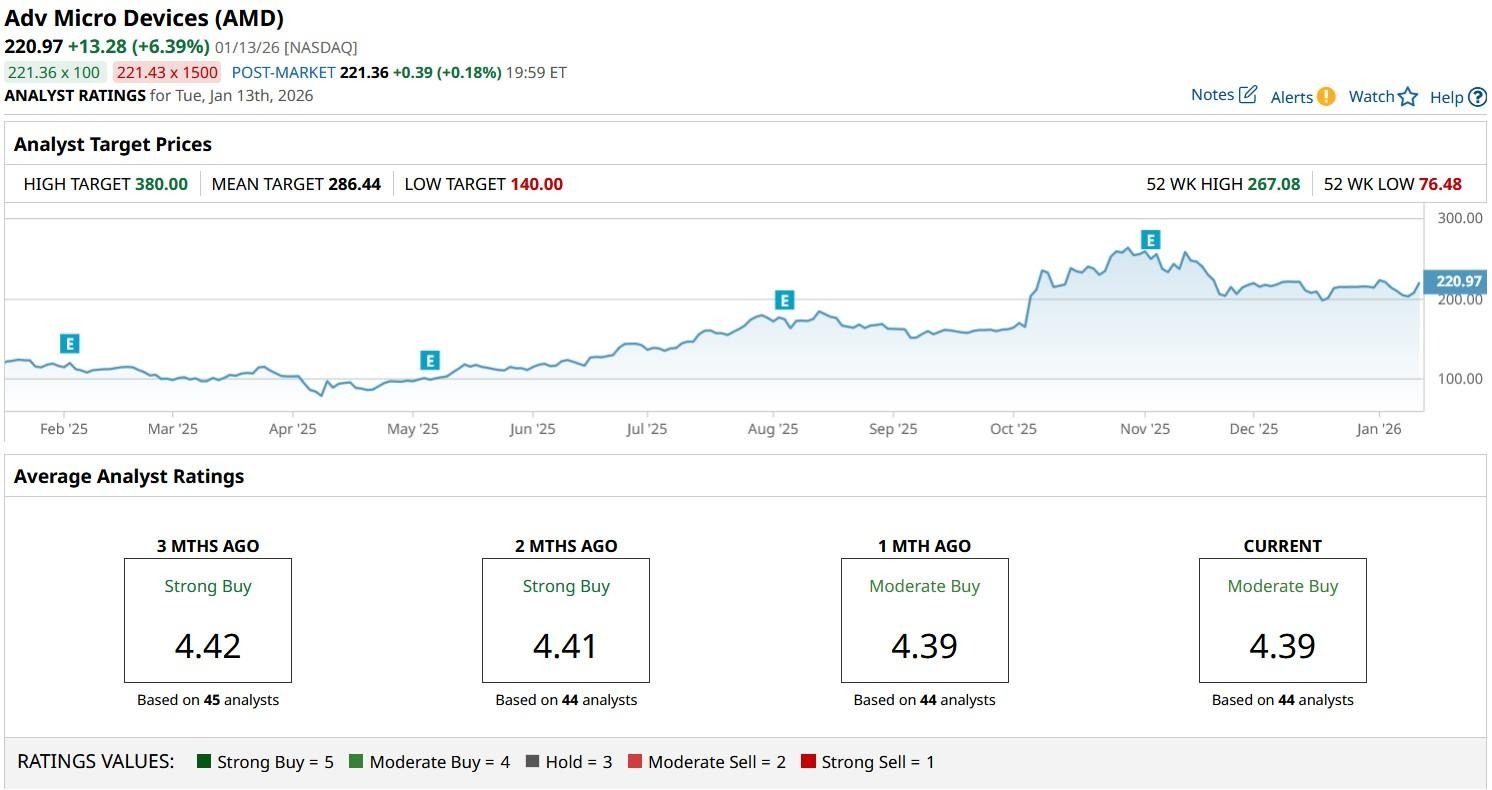Click the earnings marker near May '25

[x=430, y=361]
